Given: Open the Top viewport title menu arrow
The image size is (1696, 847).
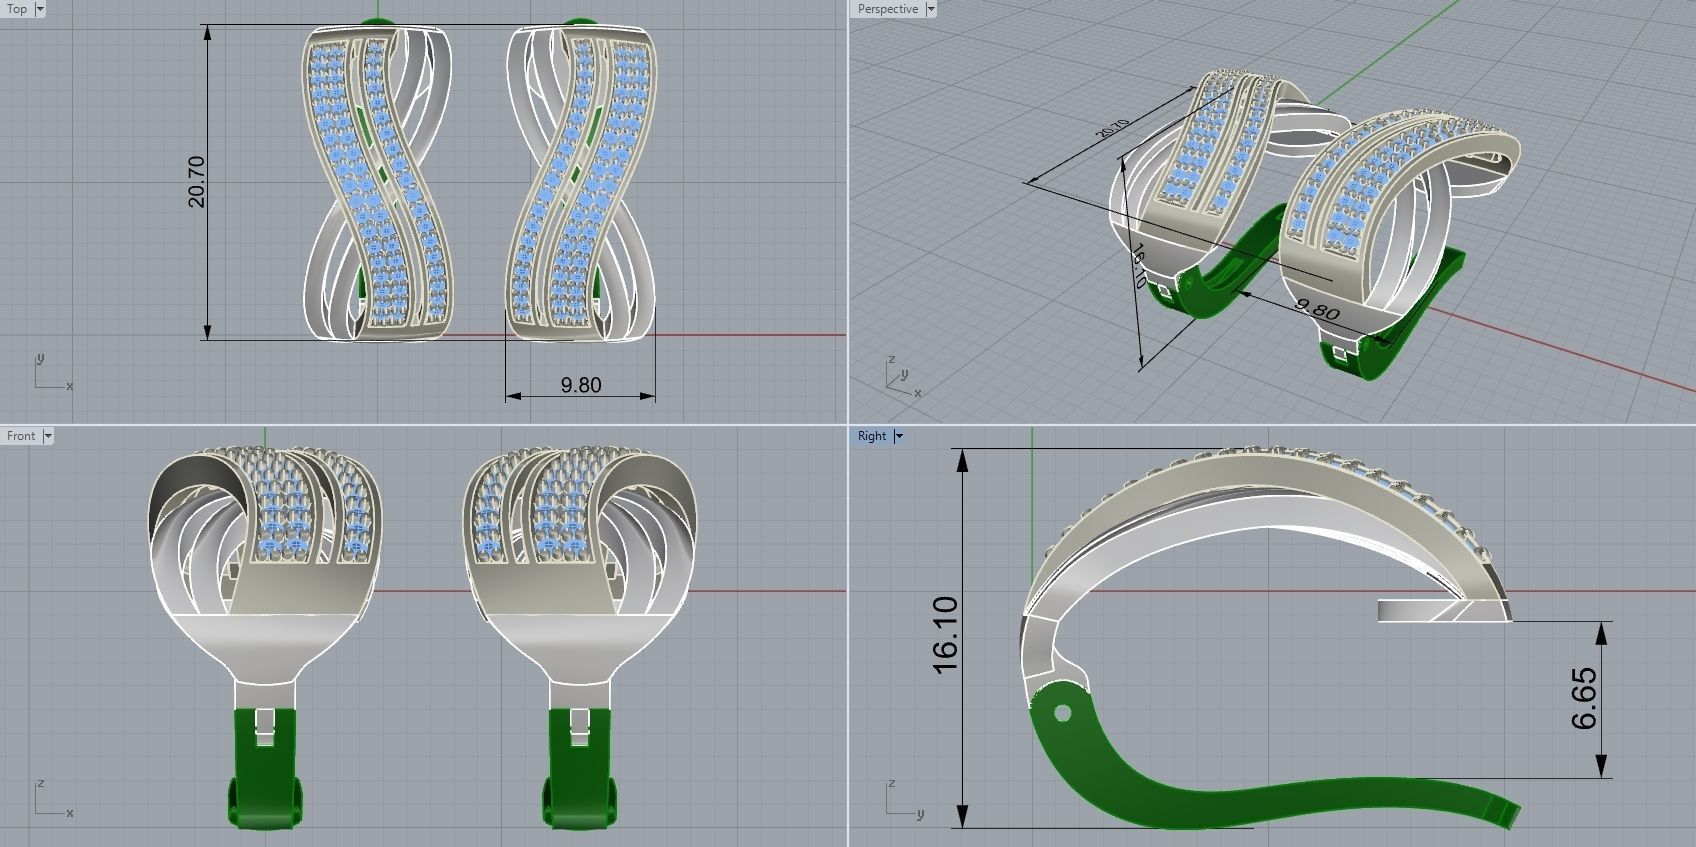Looking at the screenshot, I should coord(40,9).
